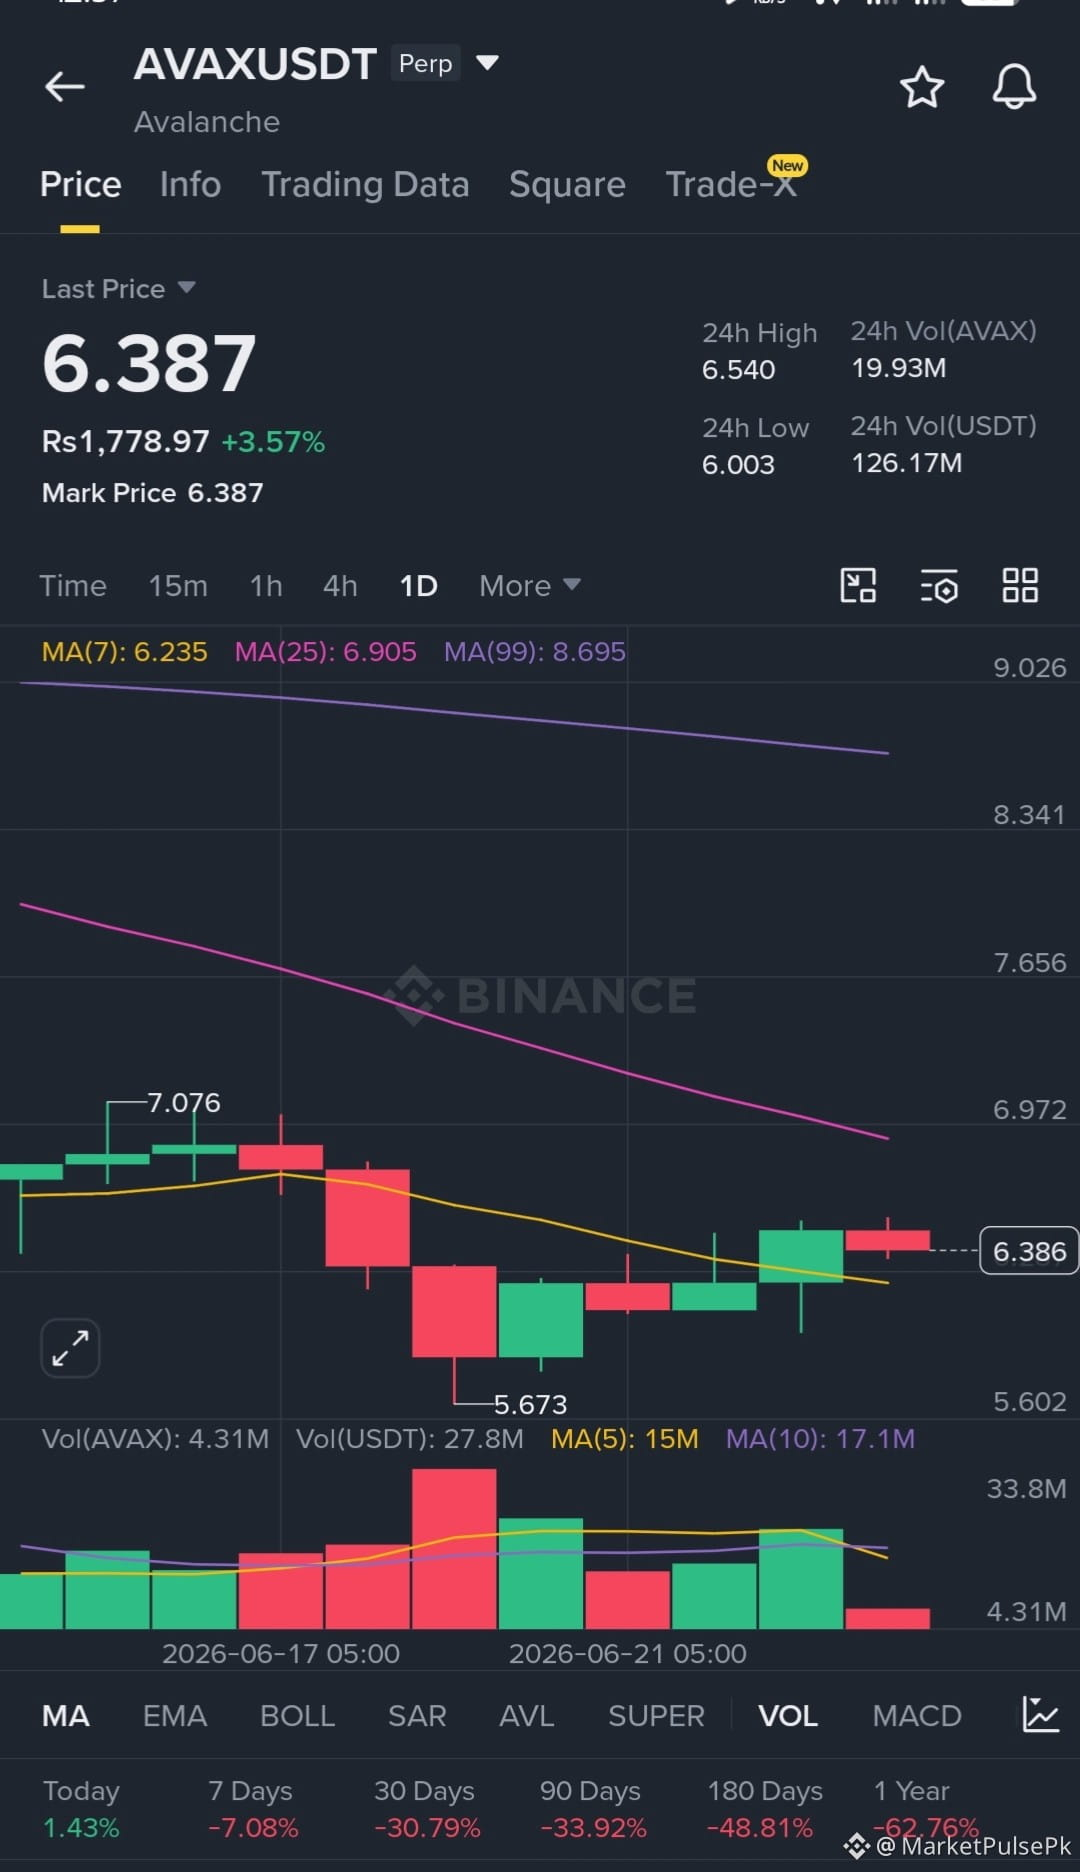Open the grid layout icon
The width and height of the screenshot is (1080, 1872).
pos(1020,585)
